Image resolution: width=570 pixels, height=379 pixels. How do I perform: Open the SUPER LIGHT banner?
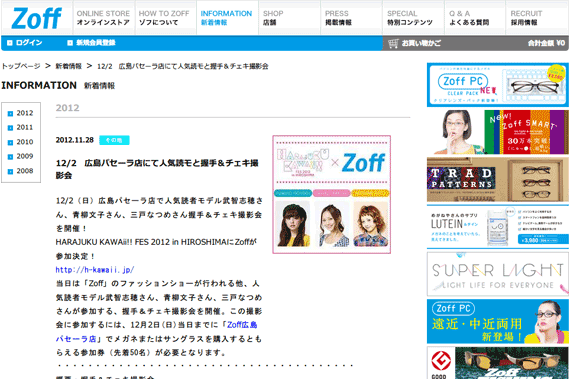(498, 274)
